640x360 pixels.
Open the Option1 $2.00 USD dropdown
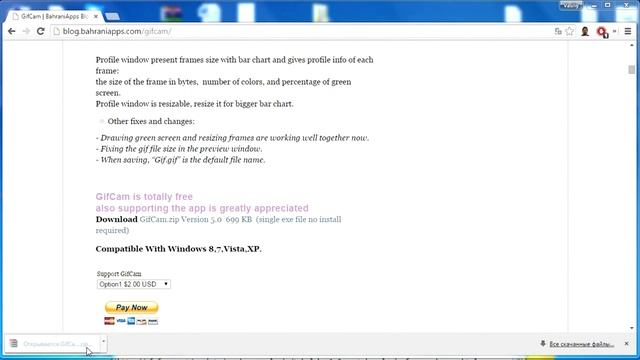(133, 284)
